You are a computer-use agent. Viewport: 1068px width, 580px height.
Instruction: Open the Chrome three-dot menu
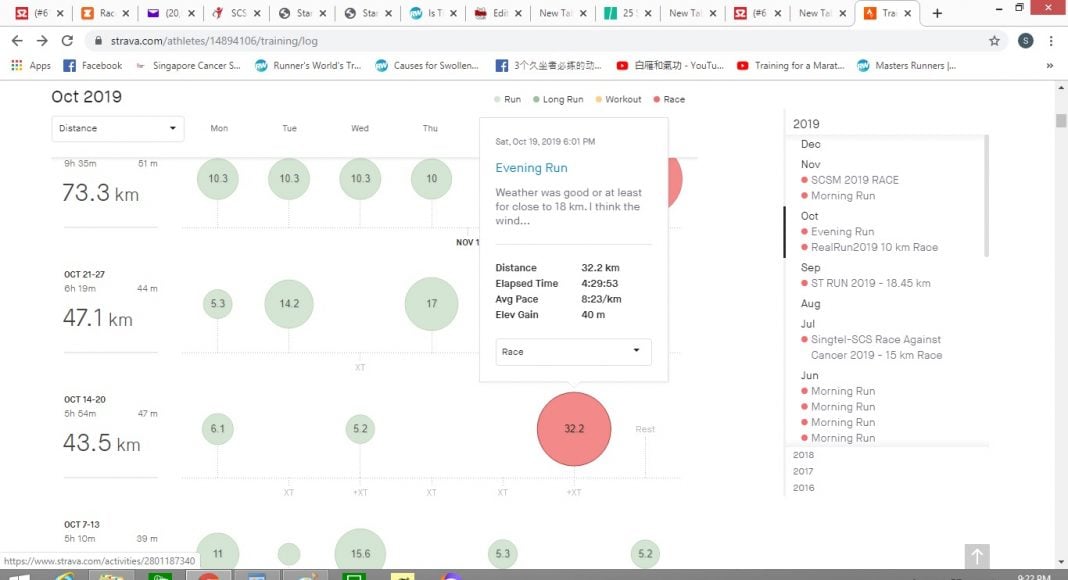(x=1051, y=41)
